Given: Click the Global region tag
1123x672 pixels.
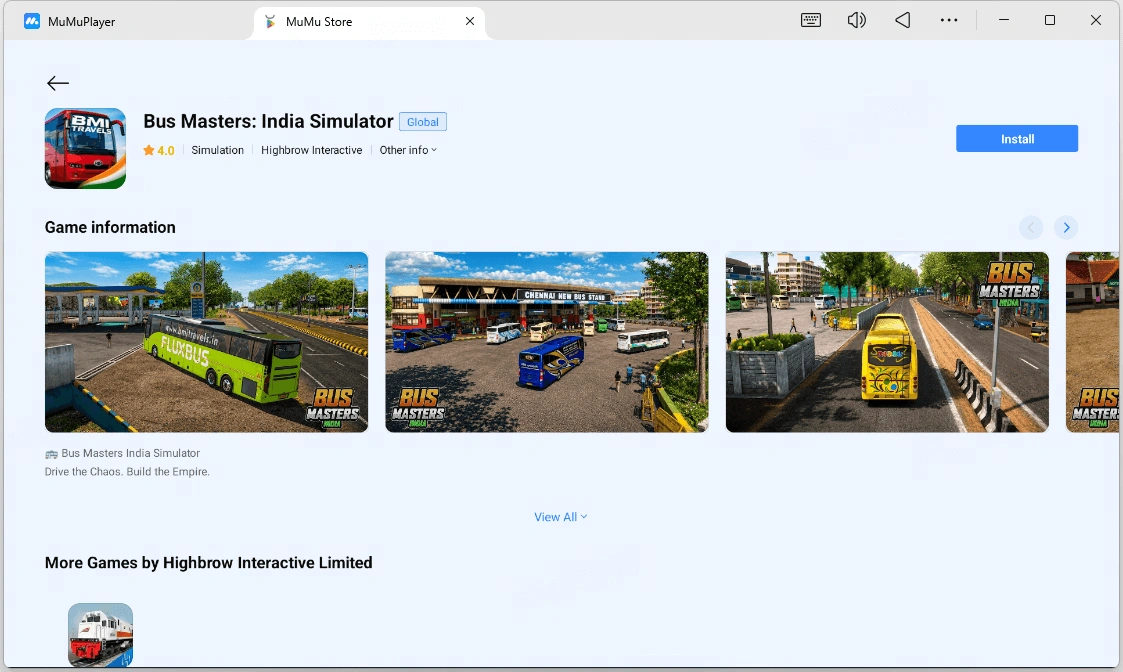Looking at the screenshot, I should 423,122.
